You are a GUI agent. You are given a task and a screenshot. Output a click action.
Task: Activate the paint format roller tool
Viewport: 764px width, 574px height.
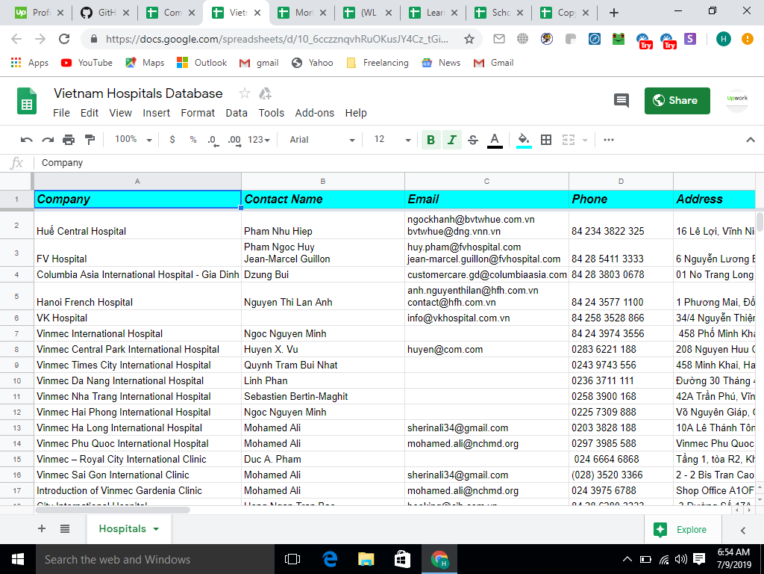pos(90,140)
